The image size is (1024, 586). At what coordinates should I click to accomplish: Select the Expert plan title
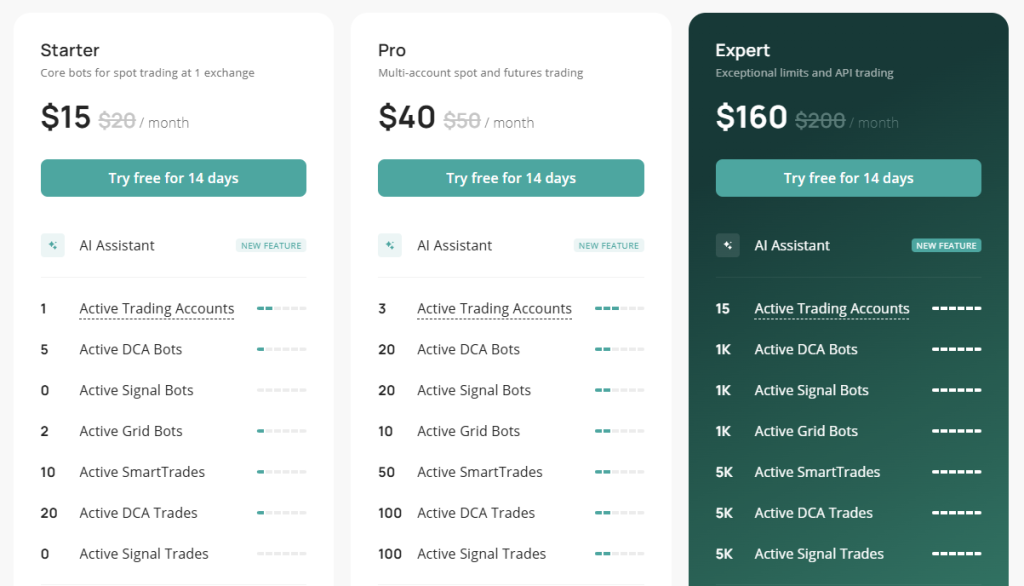click(743, 50)
